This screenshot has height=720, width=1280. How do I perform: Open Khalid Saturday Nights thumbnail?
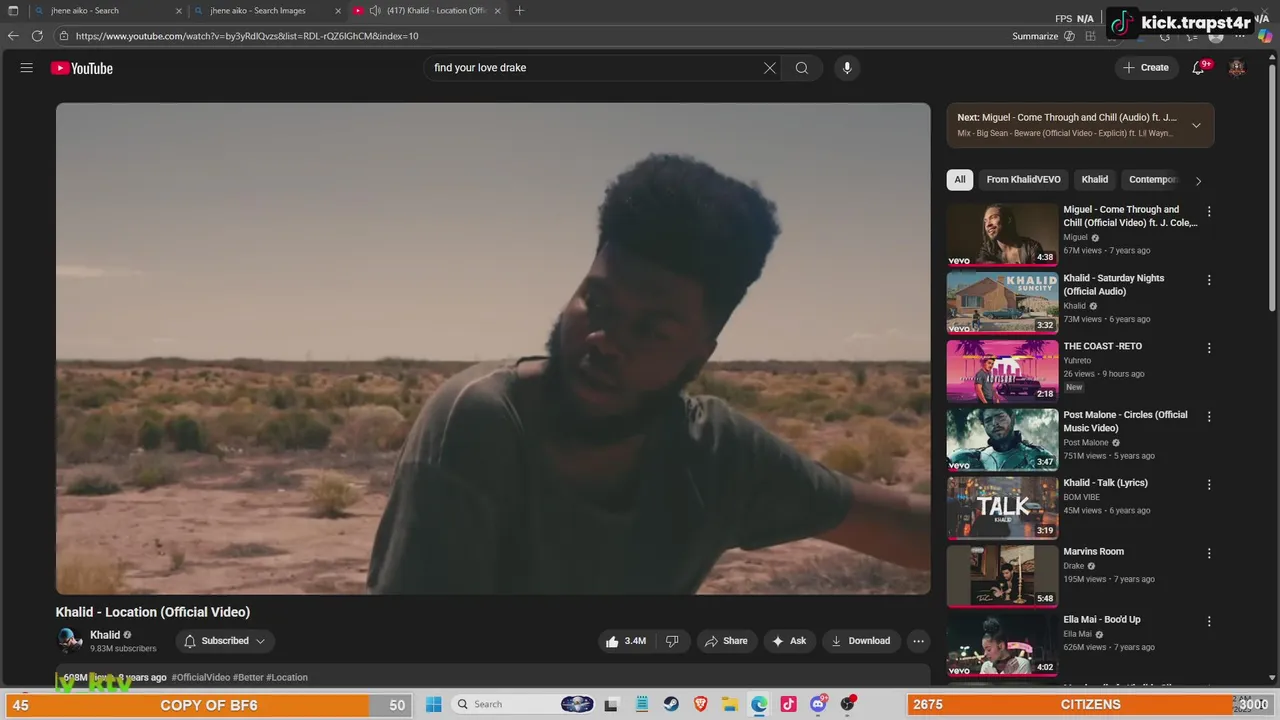(1002, 303)
